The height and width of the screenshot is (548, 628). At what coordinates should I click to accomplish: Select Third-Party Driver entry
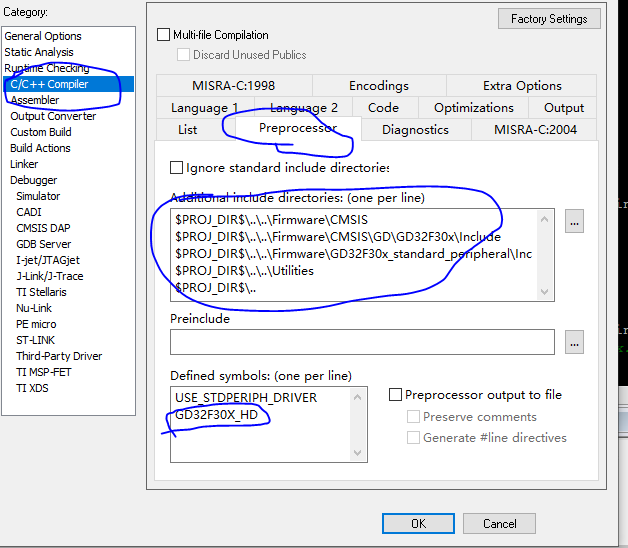(59, 357)
